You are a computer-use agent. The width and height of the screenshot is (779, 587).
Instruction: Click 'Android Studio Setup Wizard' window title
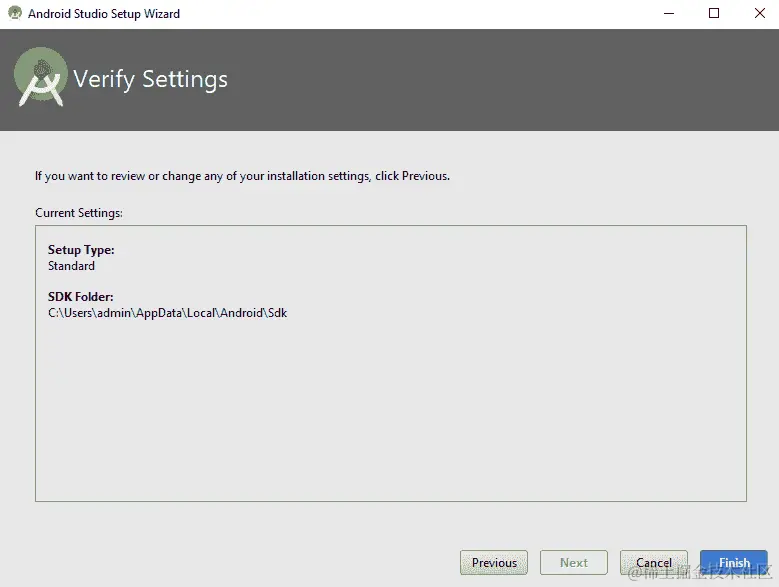[104, 13]
